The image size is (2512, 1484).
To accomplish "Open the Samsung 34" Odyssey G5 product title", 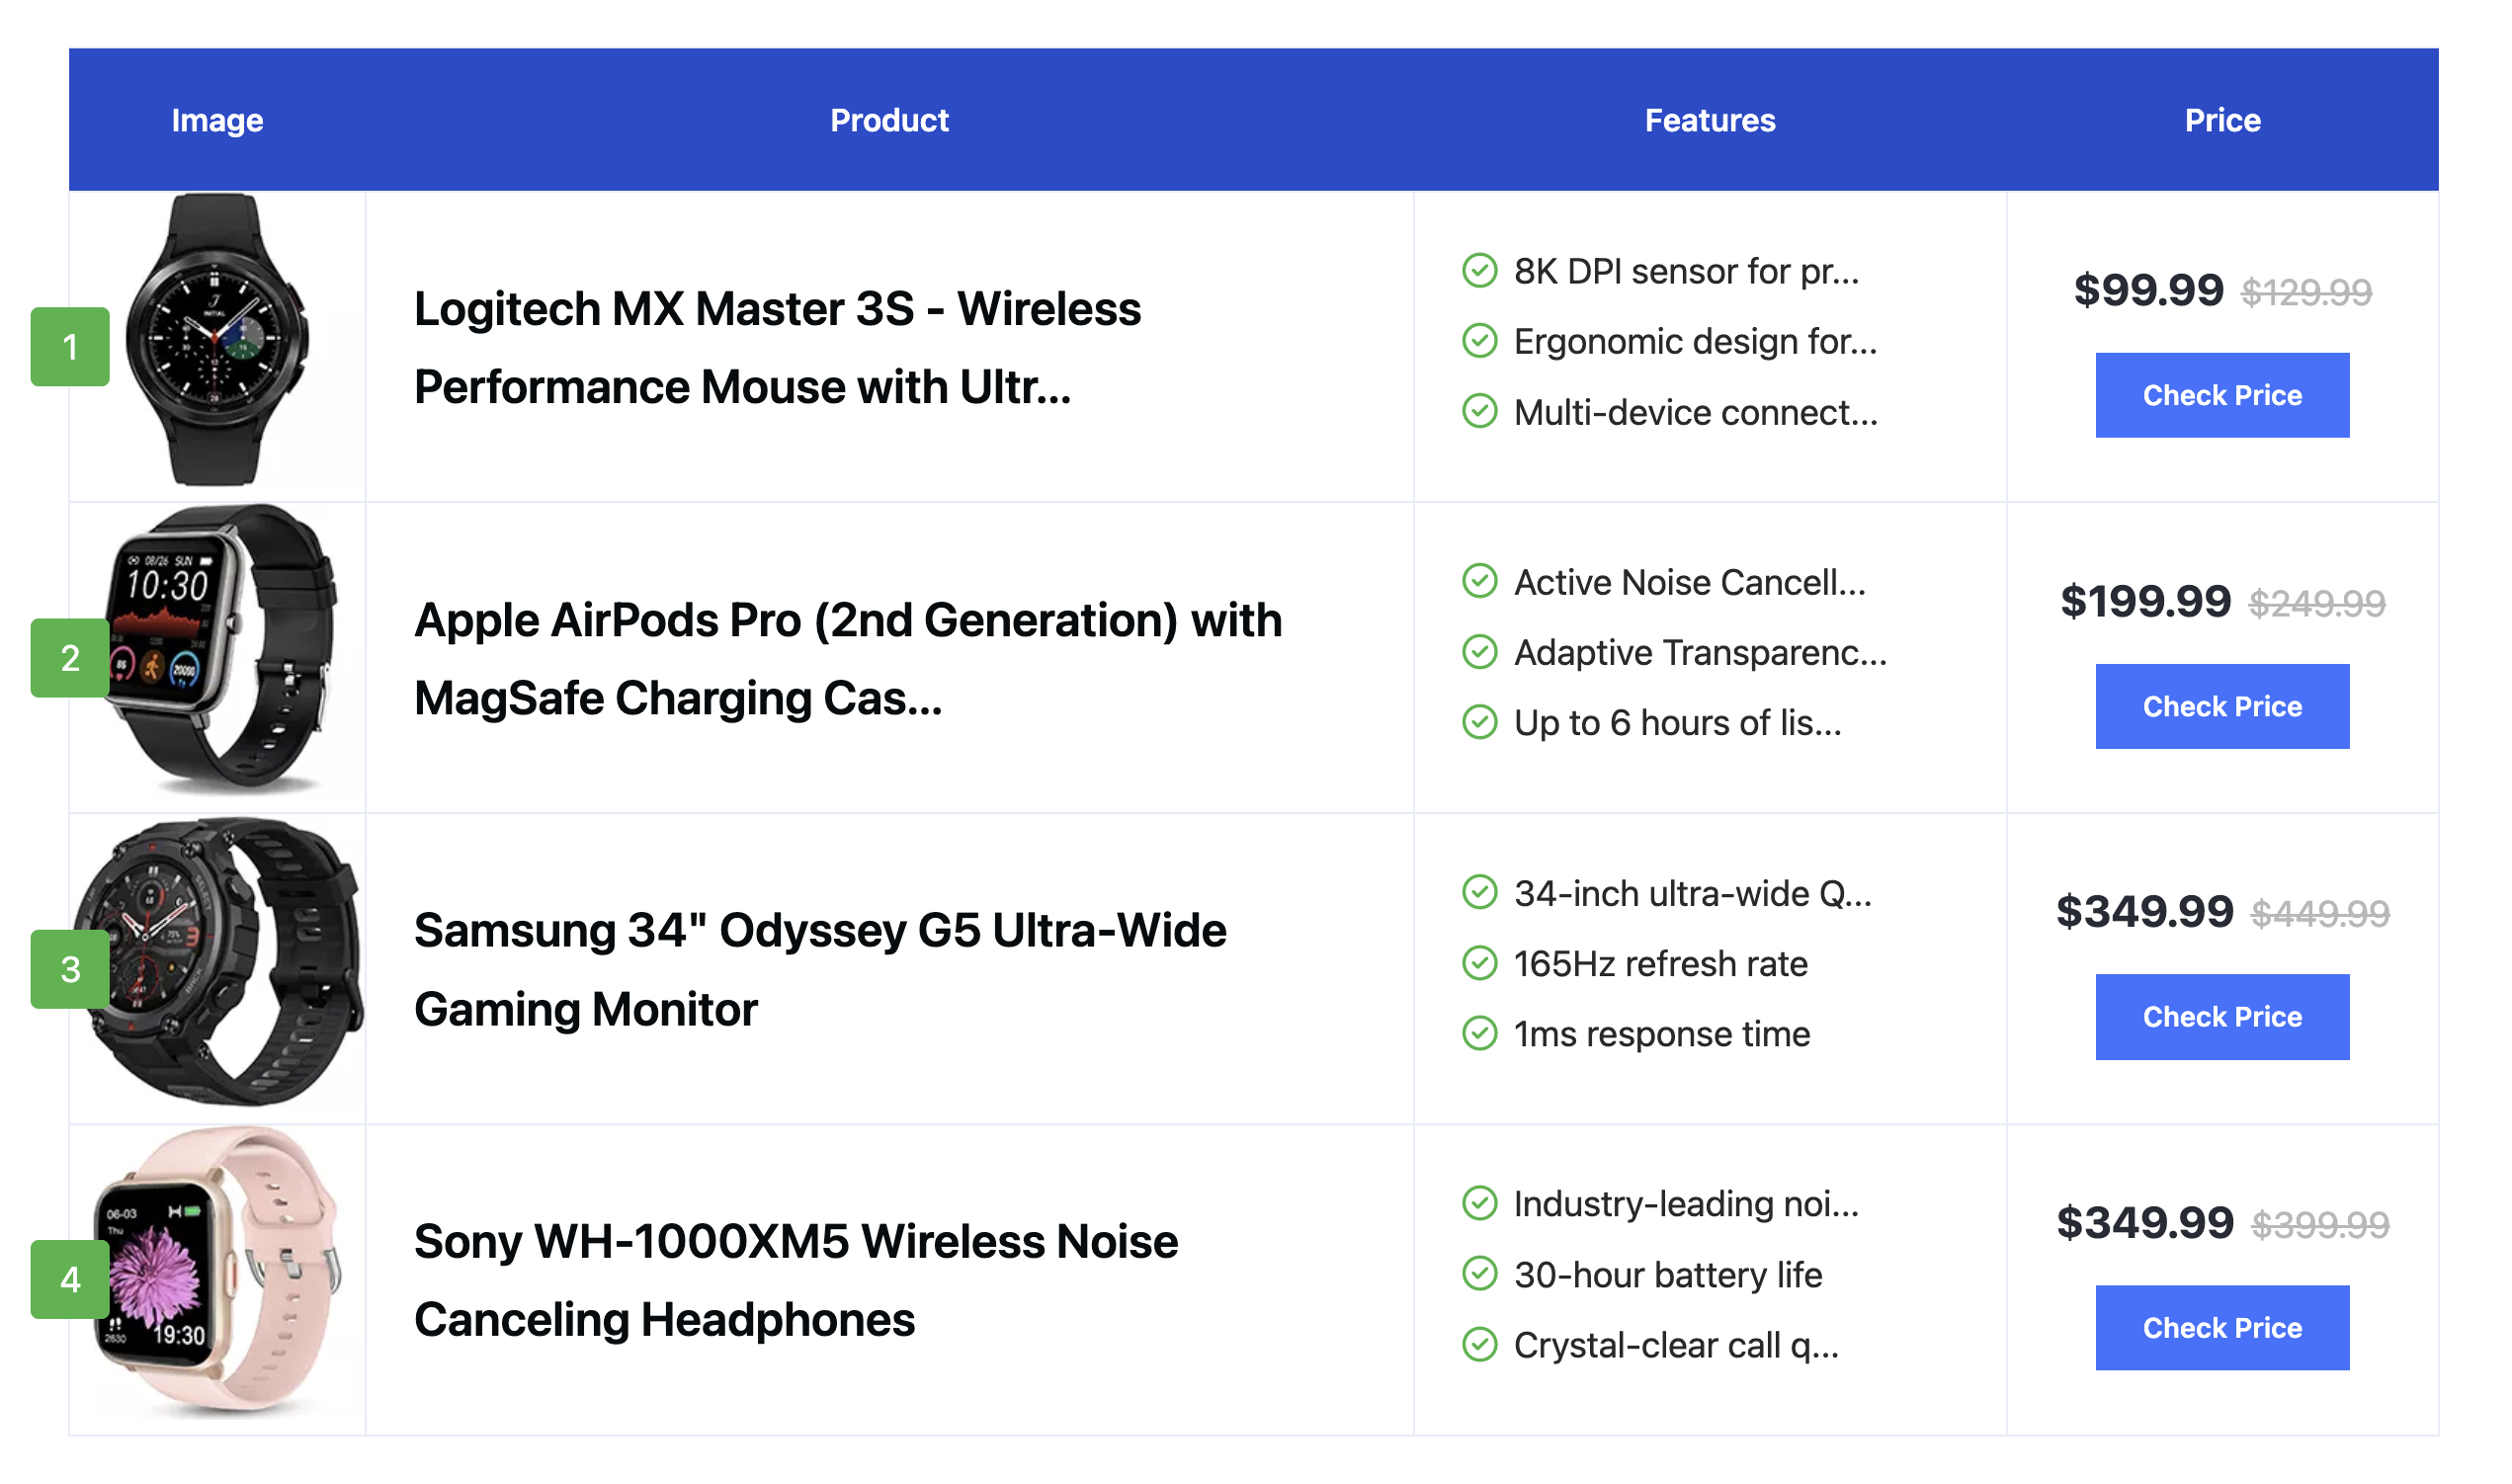I will (x=820, y=969).
